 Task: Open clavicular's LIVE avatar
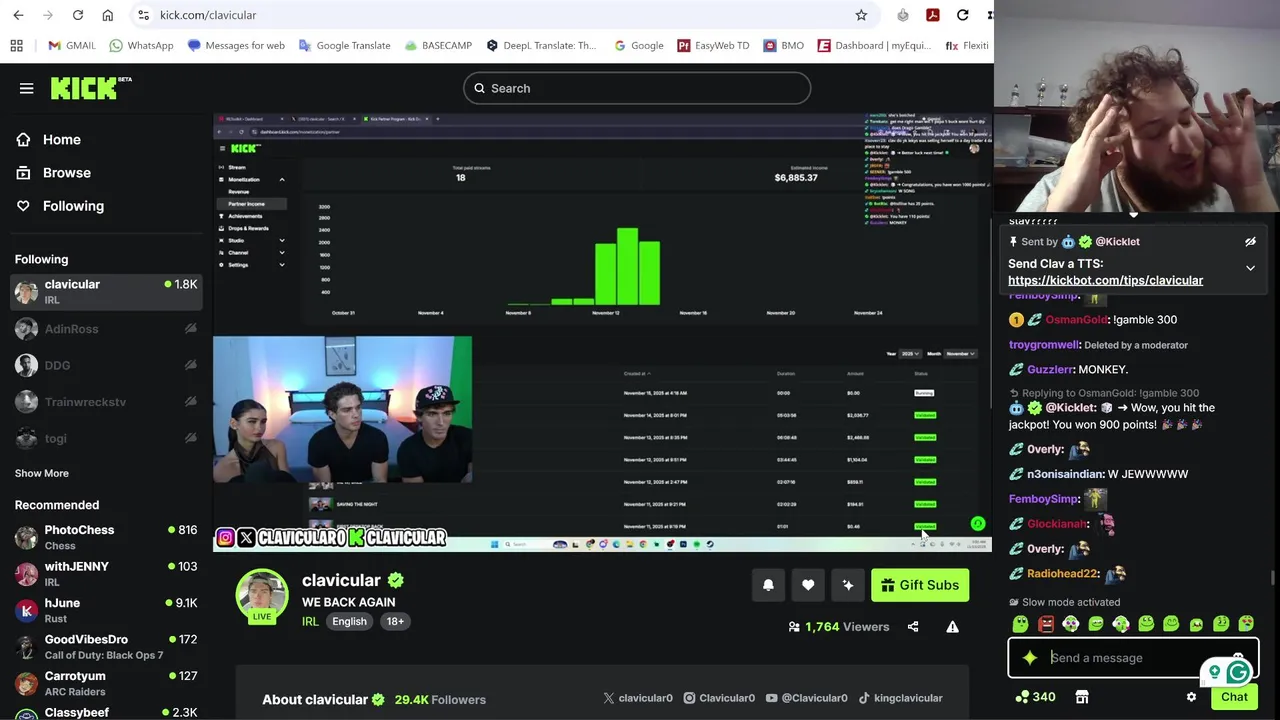pos(262,595)
